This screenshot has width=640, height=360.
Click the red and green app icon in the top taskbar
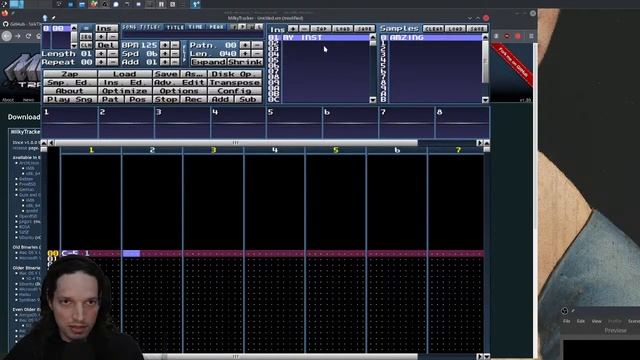(93, 4)
